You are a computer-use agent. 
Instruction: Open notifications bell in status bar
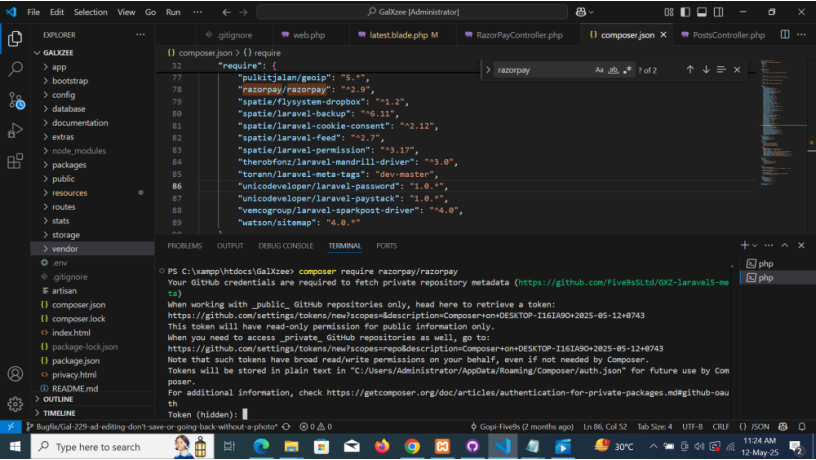pos(802,426)
